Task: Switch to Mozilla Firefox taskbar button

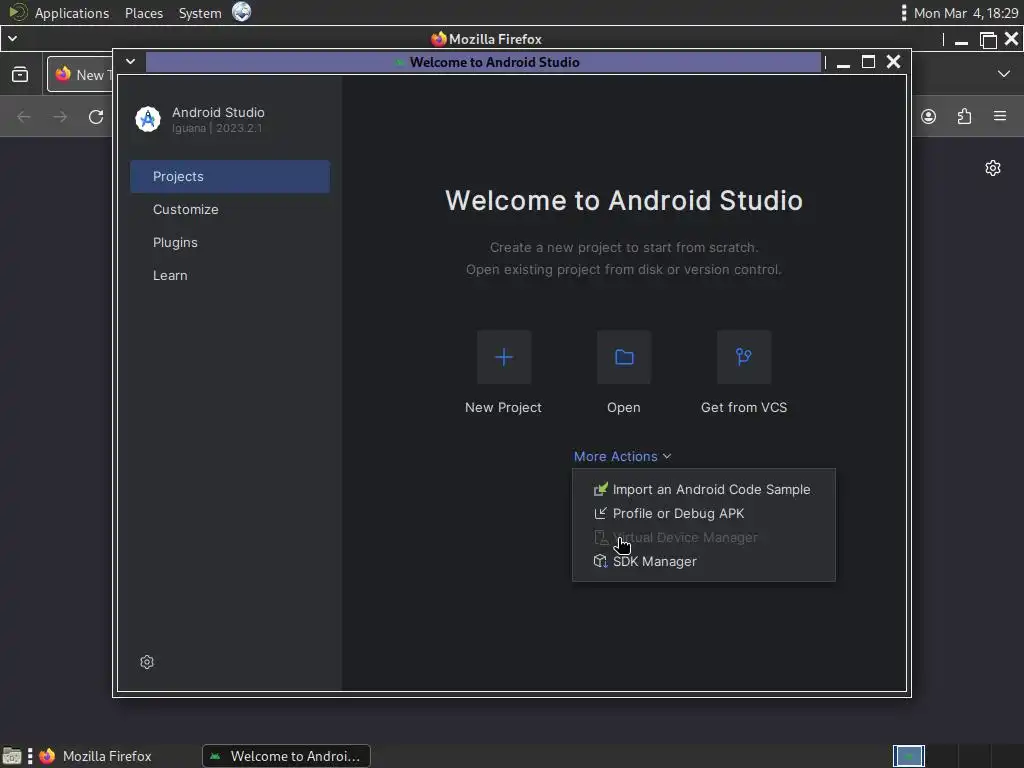Action: (x=95, y=756)
